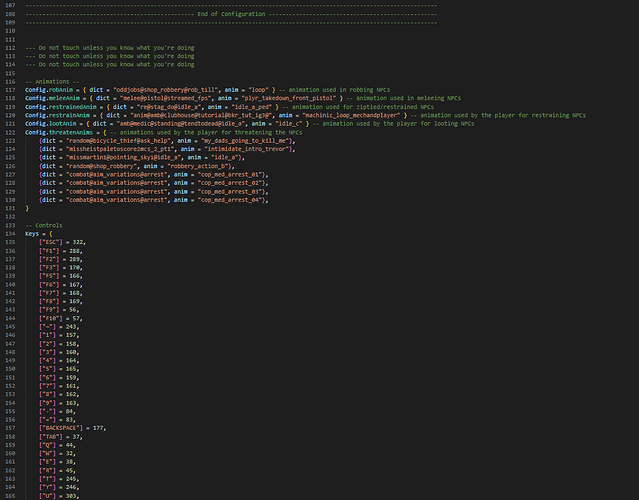Click the '-- Controls' comment

44,225
